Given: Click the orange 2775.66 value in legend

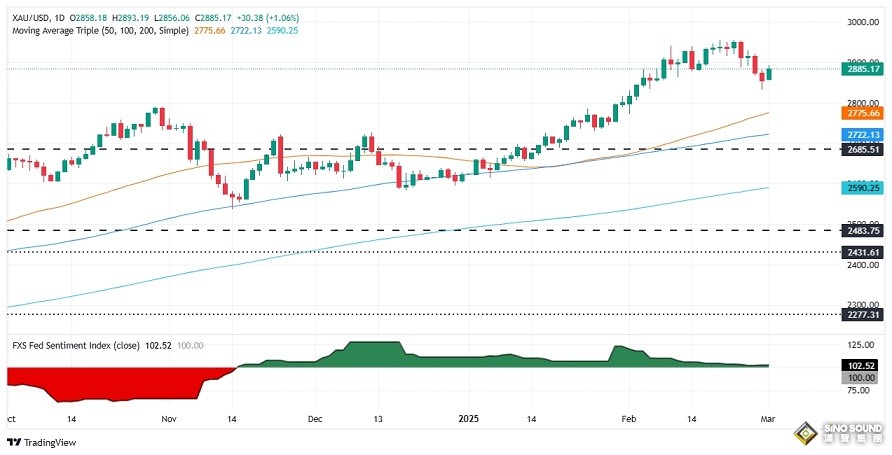Looking at the screenshot, I should (210, 31).
